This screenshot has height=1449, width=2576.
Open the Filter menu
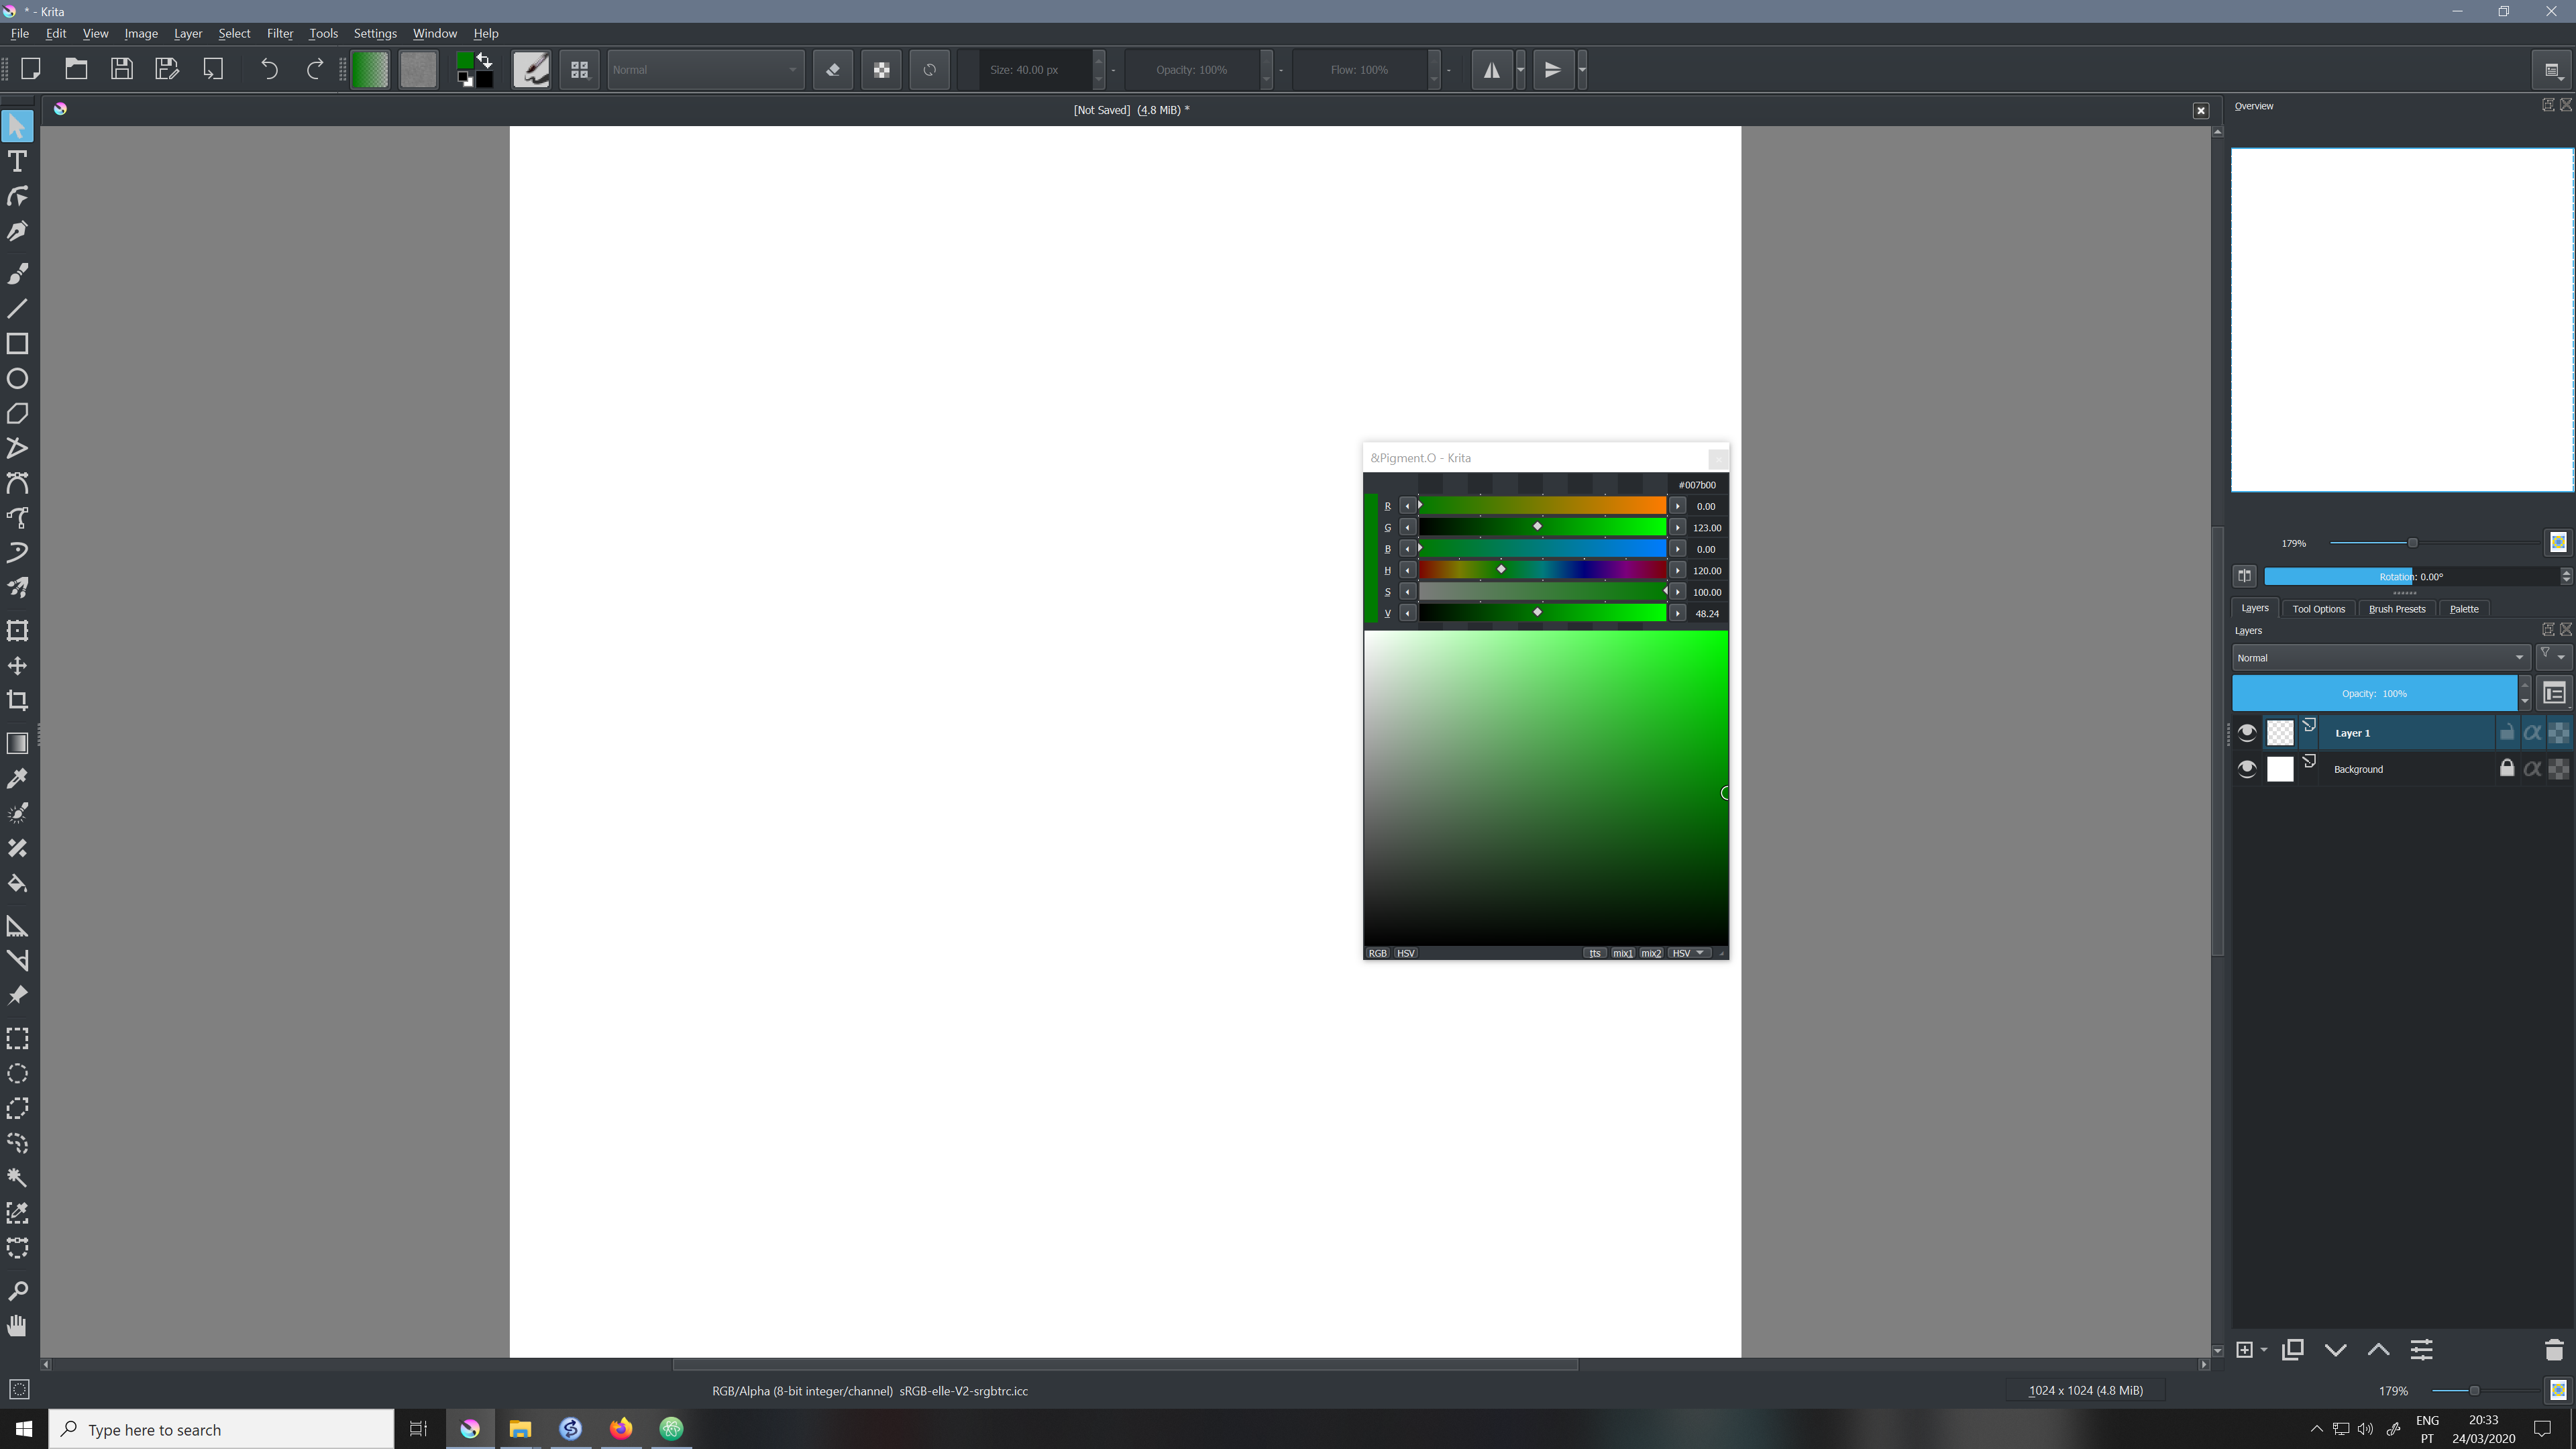[x=280, y=33]
